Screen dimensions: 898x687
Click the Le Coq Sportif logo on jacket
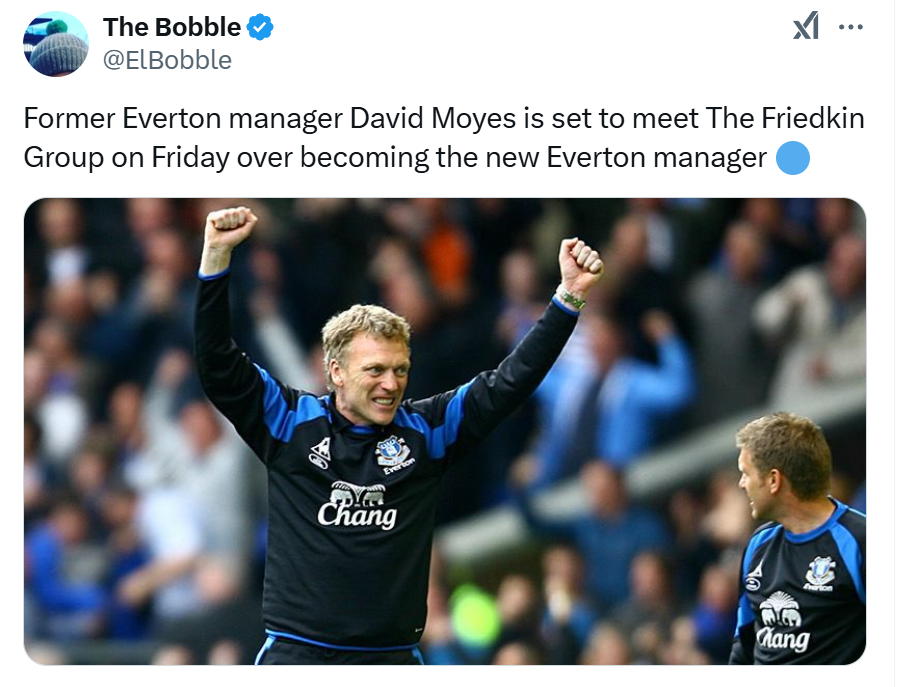click(320, 452)
